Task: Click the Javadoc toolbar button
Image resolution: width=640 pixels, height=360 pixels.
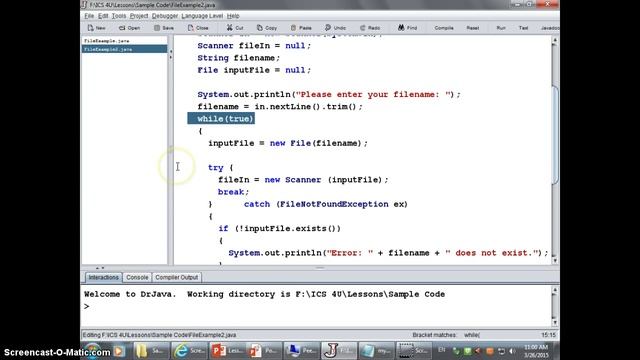Action: (x=549, y=28)
